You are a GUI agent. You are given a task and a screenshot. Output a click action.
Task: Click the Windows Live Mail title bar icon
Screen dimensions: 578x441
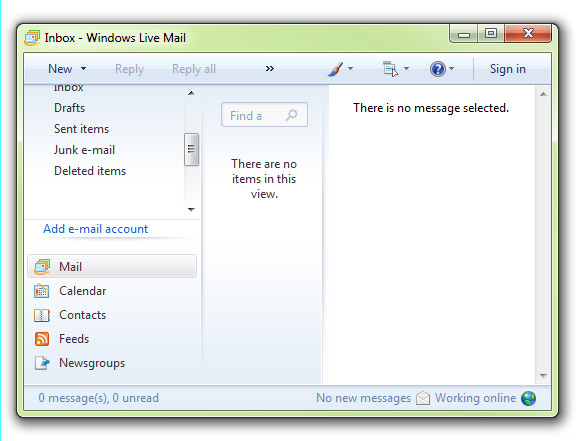32,38
